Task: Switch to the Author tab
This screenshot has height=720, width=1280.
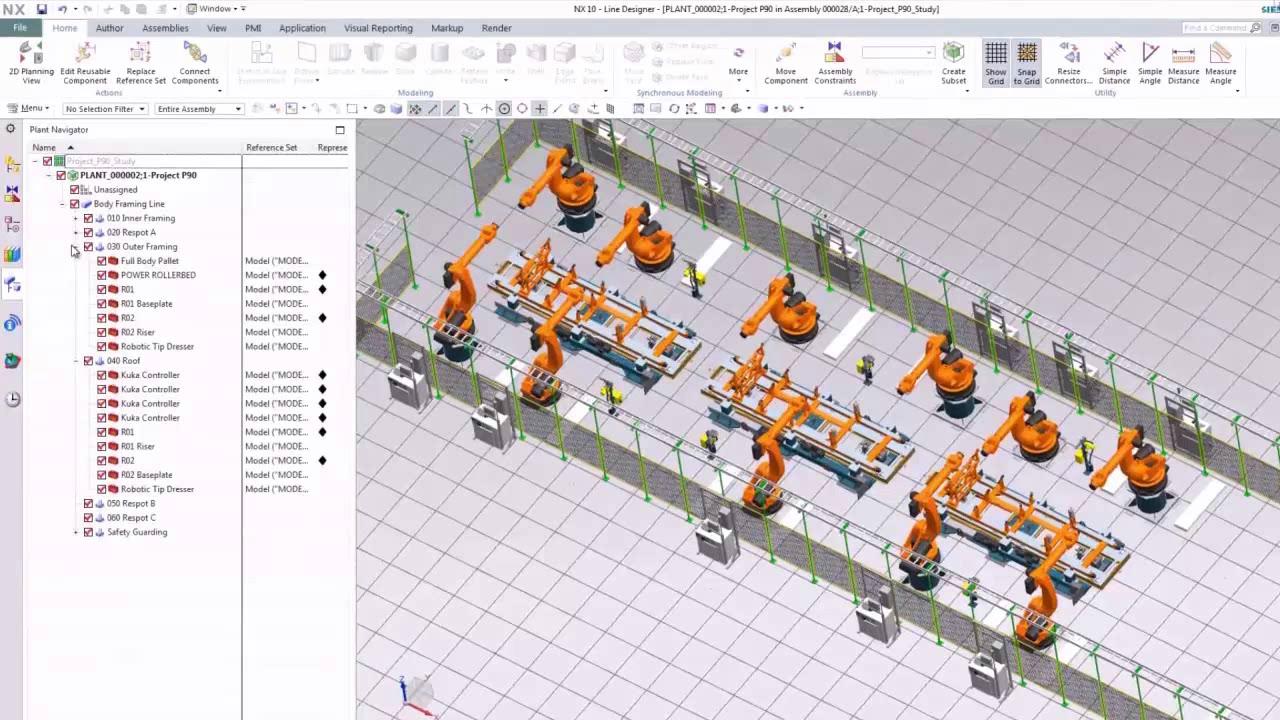Action: 109,28
